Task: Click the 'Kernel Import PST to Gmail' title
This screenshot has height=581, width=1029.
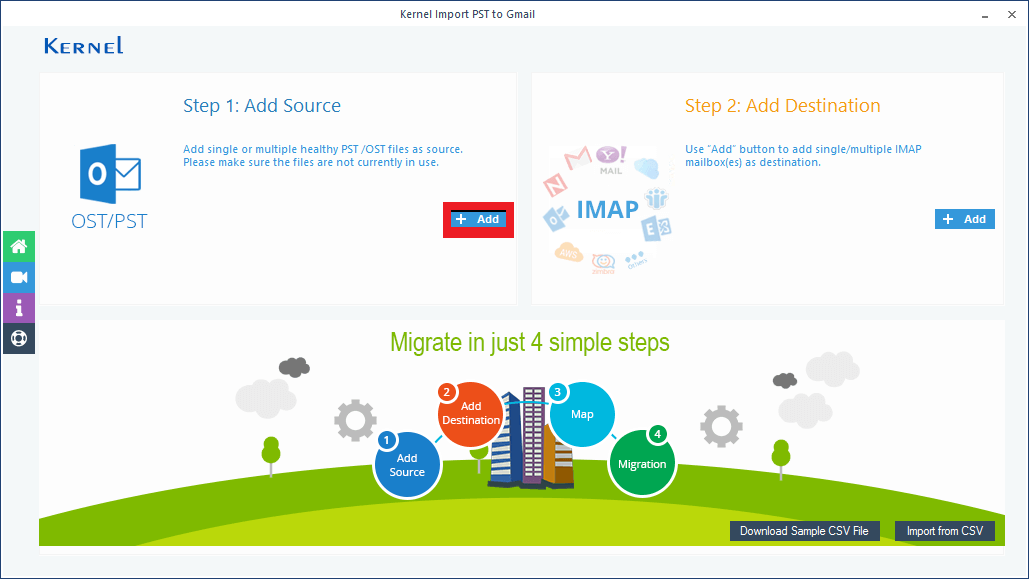Action: [x=467, y=14]
